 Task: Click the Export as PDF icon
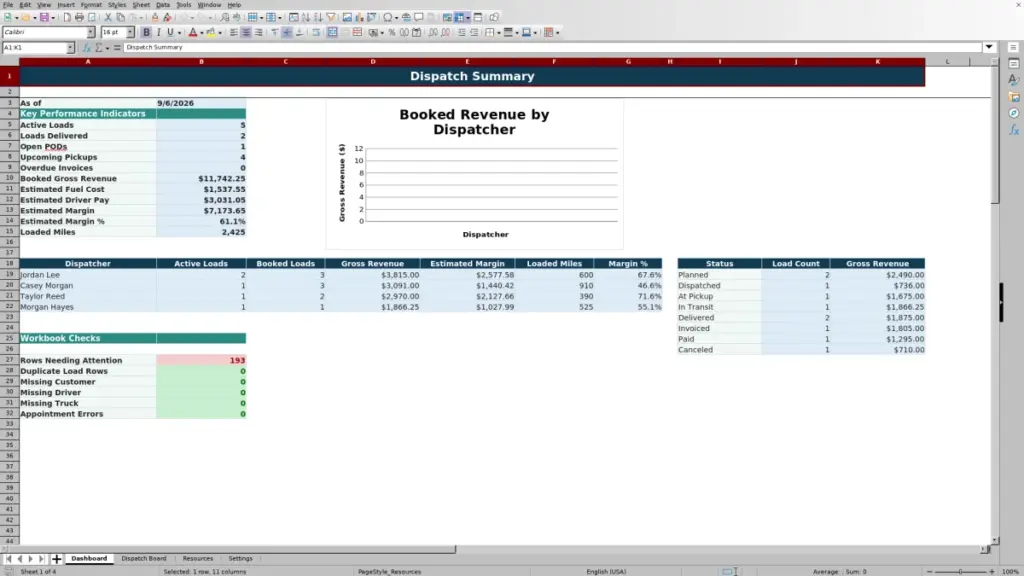pos(67,17)
